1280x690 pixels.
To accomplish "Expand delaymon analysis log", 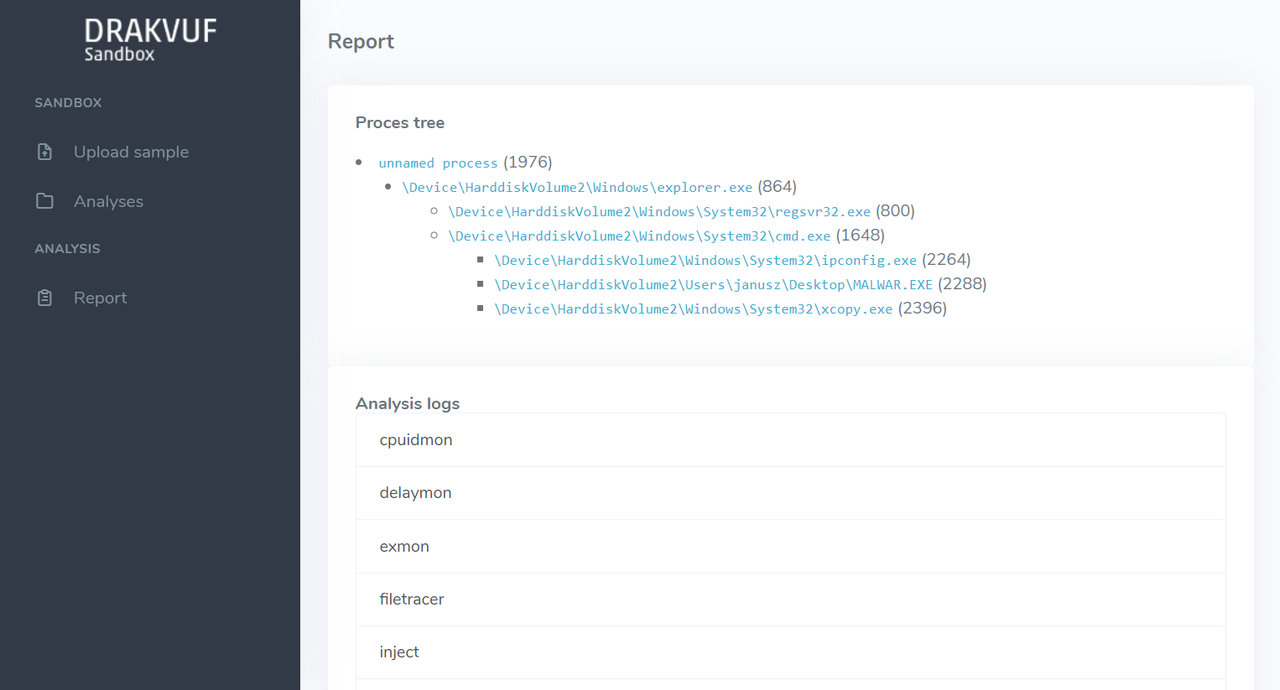I will click(790, 493).
